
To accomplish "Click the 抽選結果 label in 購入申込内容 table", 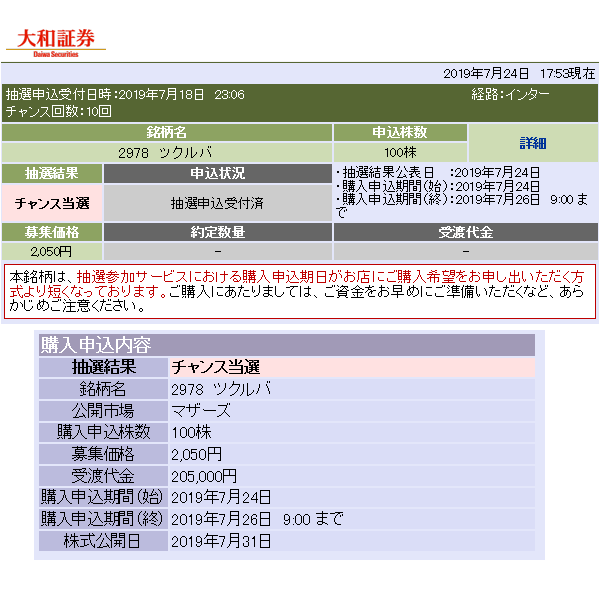I will (x=104, y=367).
